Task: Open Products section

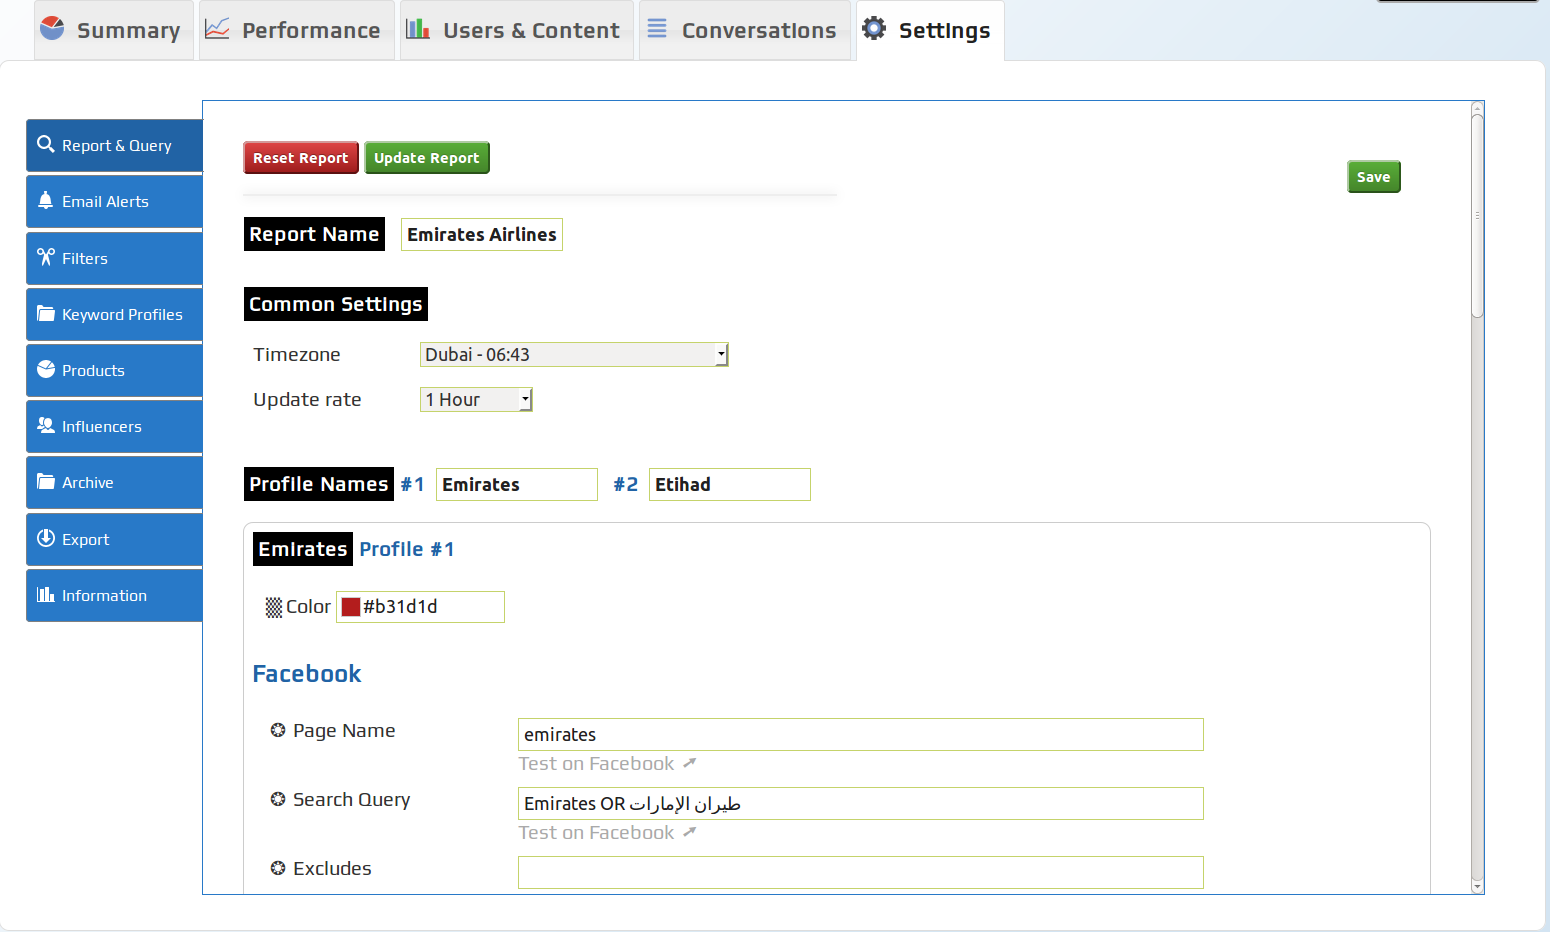Action: point(114,370)
